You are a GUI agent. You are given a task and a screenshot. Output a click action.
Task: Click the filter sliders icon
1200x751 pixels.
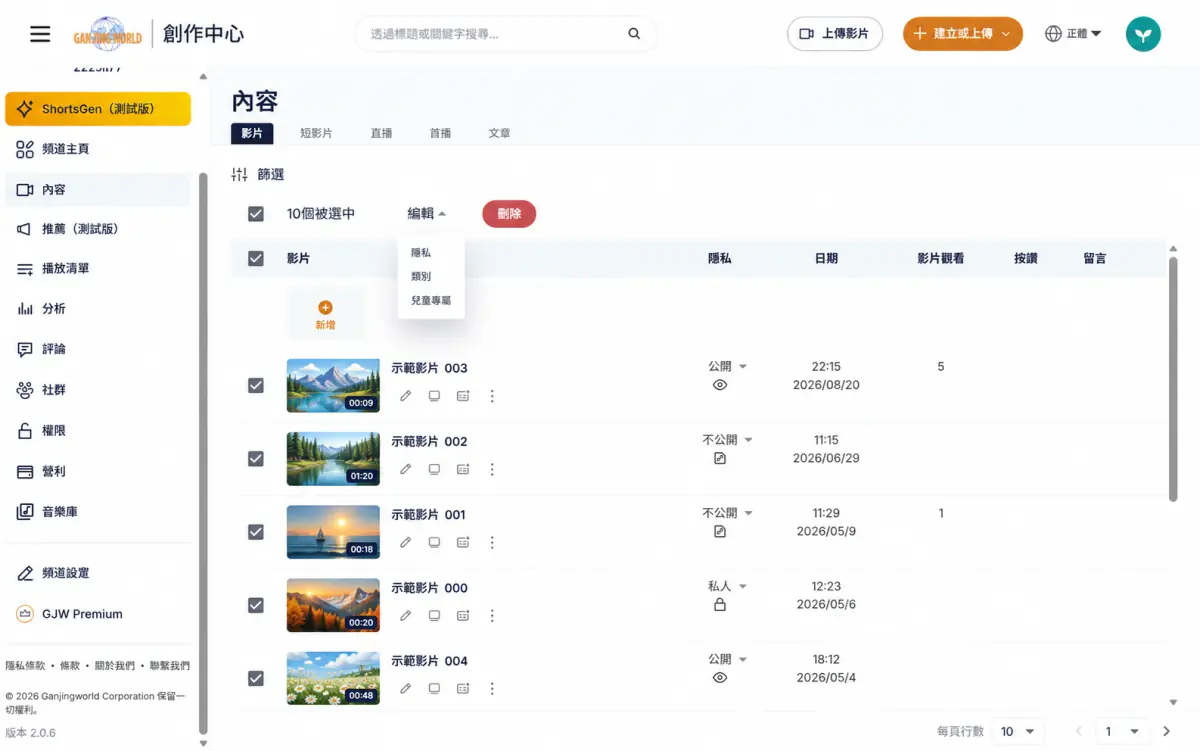239,174
